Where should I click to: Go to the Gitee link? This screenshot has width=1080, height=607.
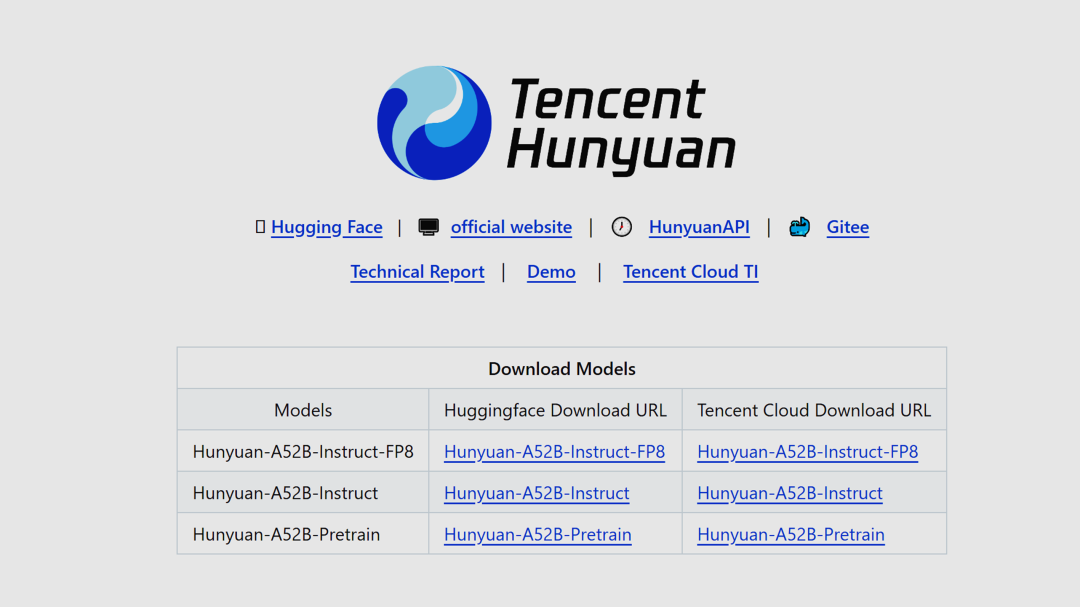point(848,227)
